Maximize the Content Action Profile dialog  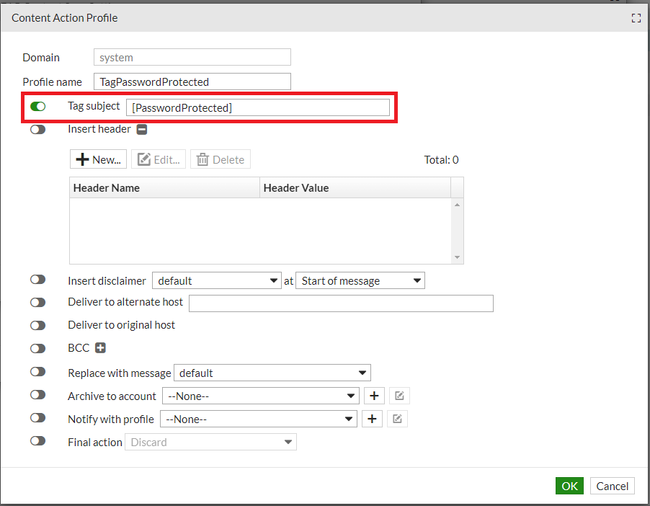[635, 18]
